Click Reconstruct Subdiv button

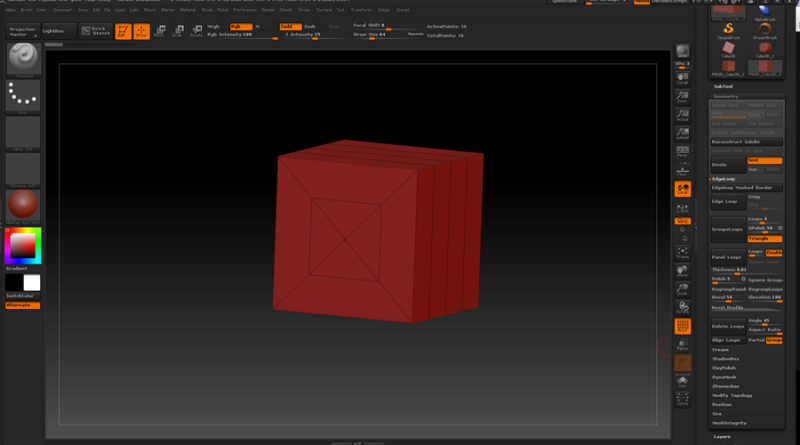(x=746, y=142)
